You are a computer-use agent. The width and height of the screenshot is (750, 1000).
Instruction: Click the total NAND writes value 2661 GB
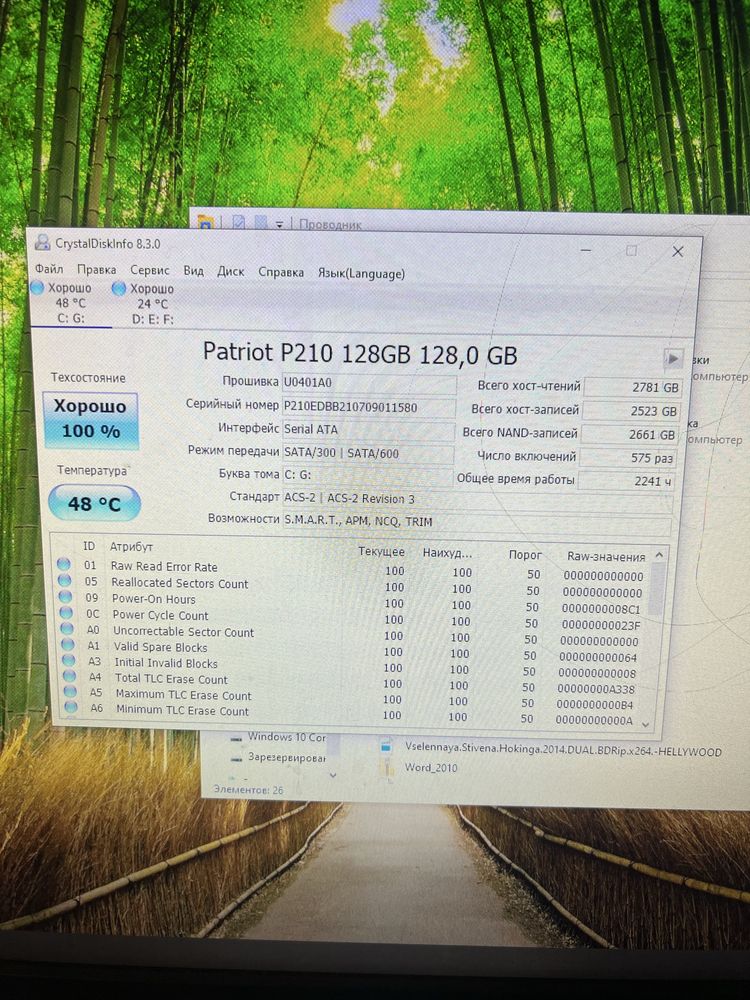(x=629, y=434)
